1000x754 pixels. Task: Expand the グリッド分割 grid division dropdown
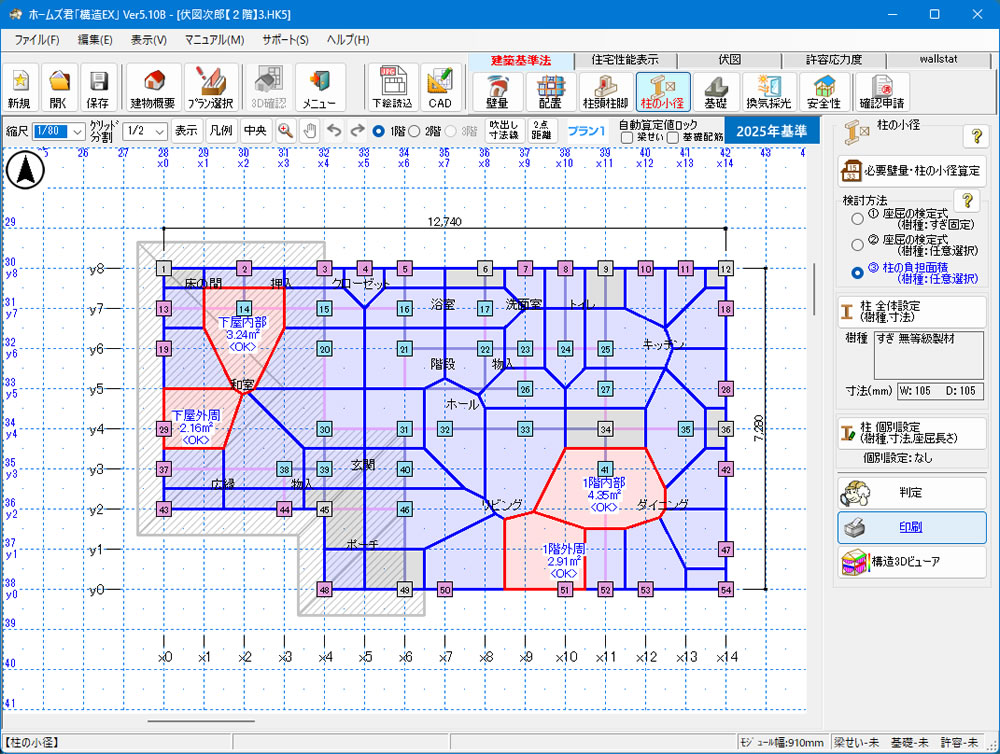[x=156, y=131]
